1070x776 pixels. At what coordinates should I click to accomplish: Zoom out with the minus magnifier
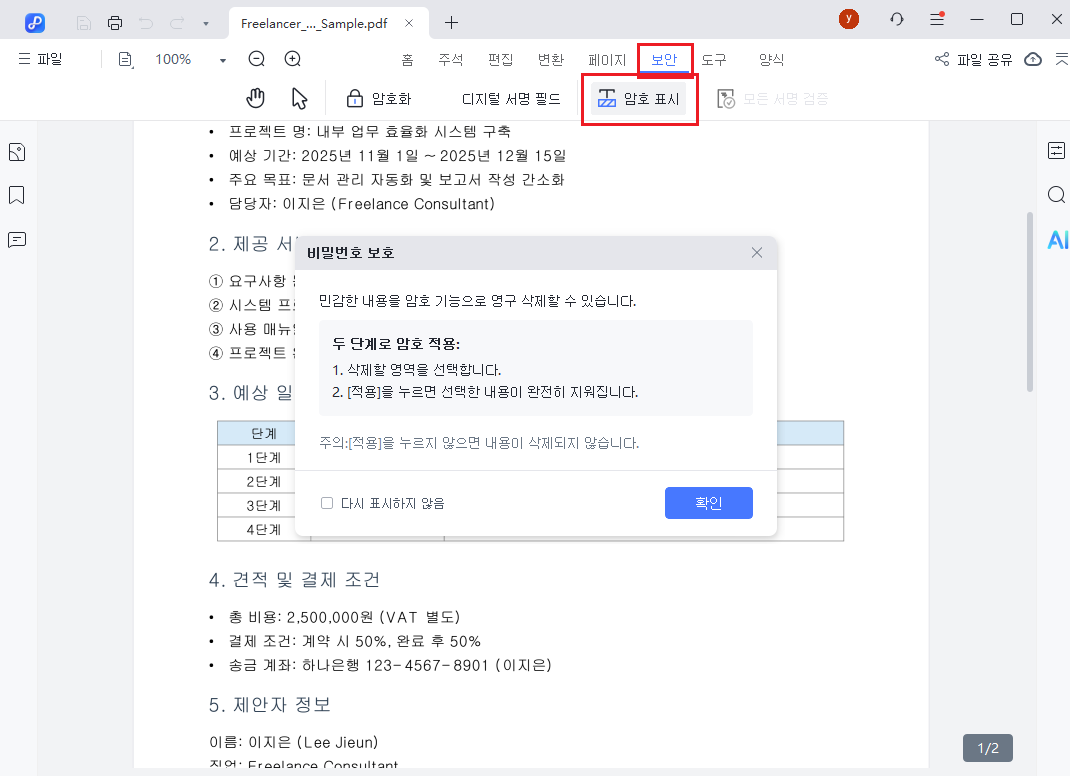click(256, 59)
